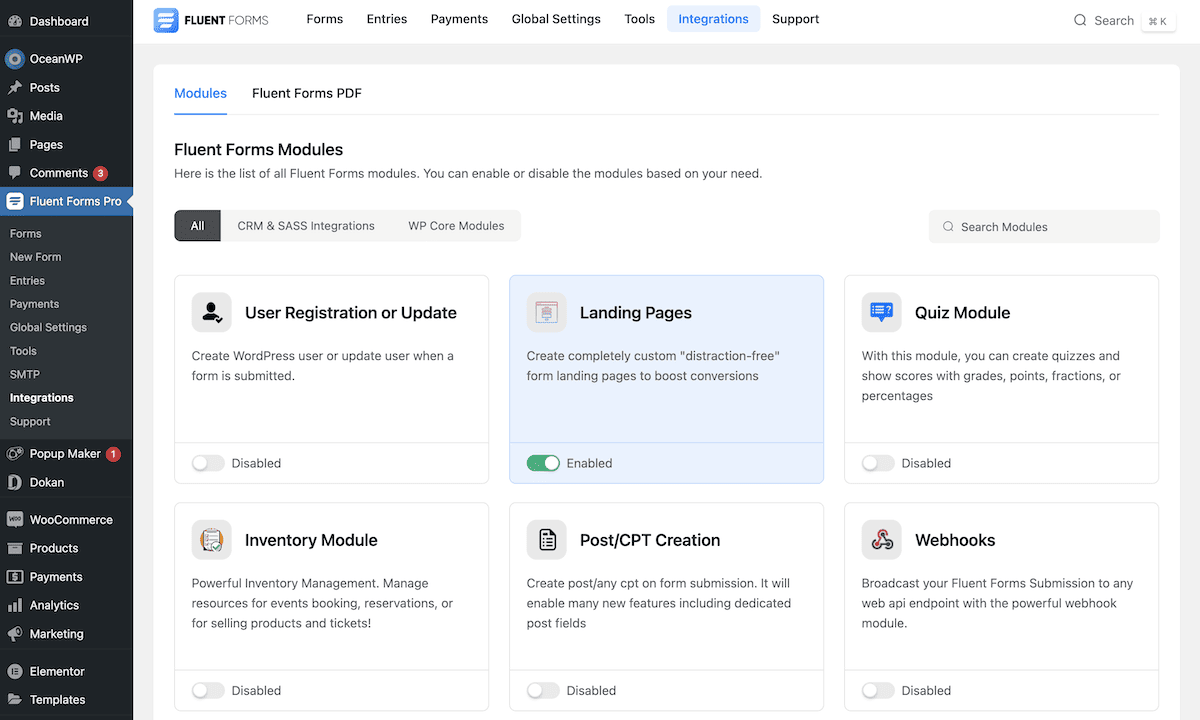Disable the Landing Pages module toggle
1200x720 pixels.
tap(543, 463)
